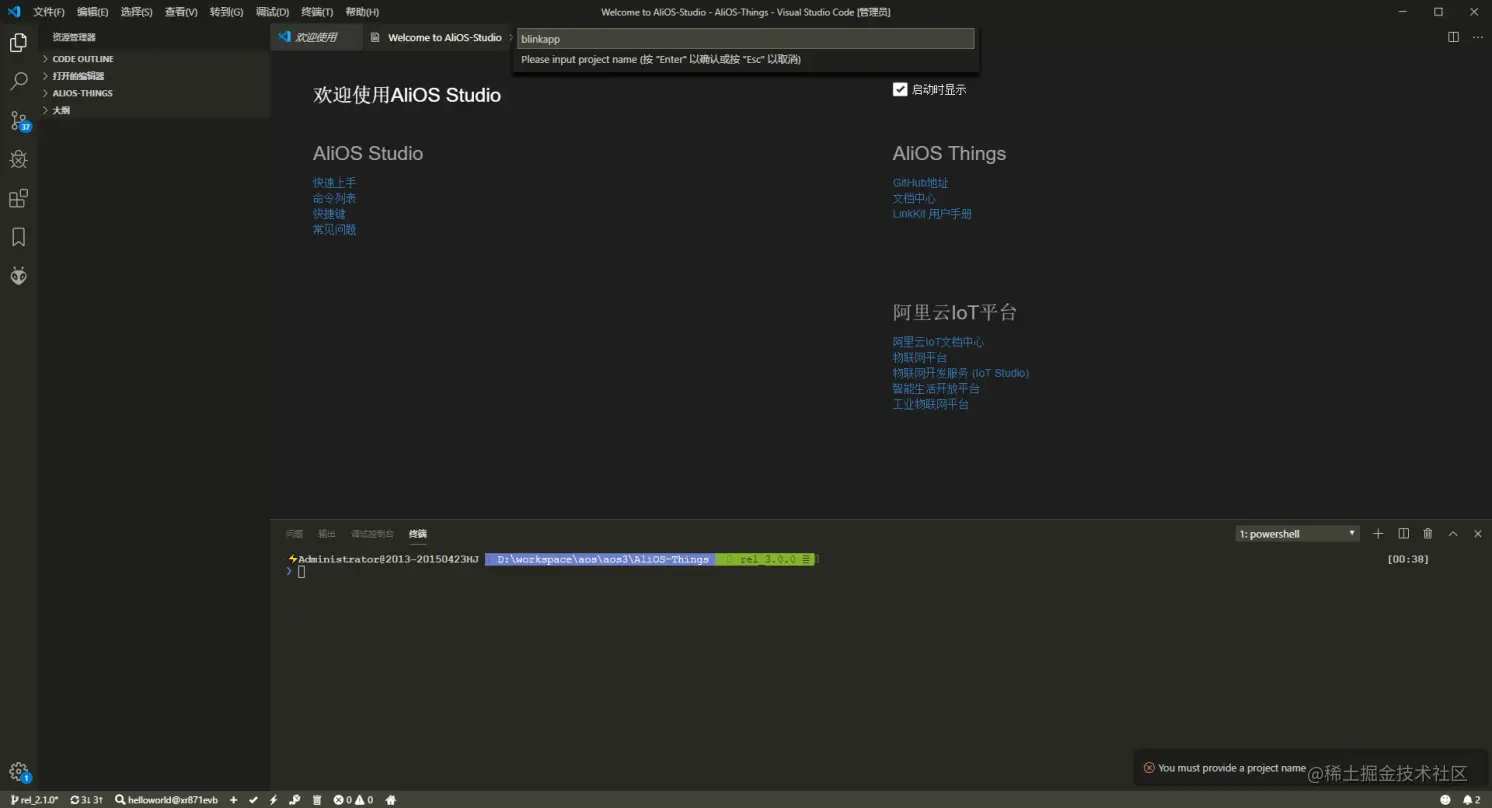
Task: Open the 快速上手 link
Action: 334,183
